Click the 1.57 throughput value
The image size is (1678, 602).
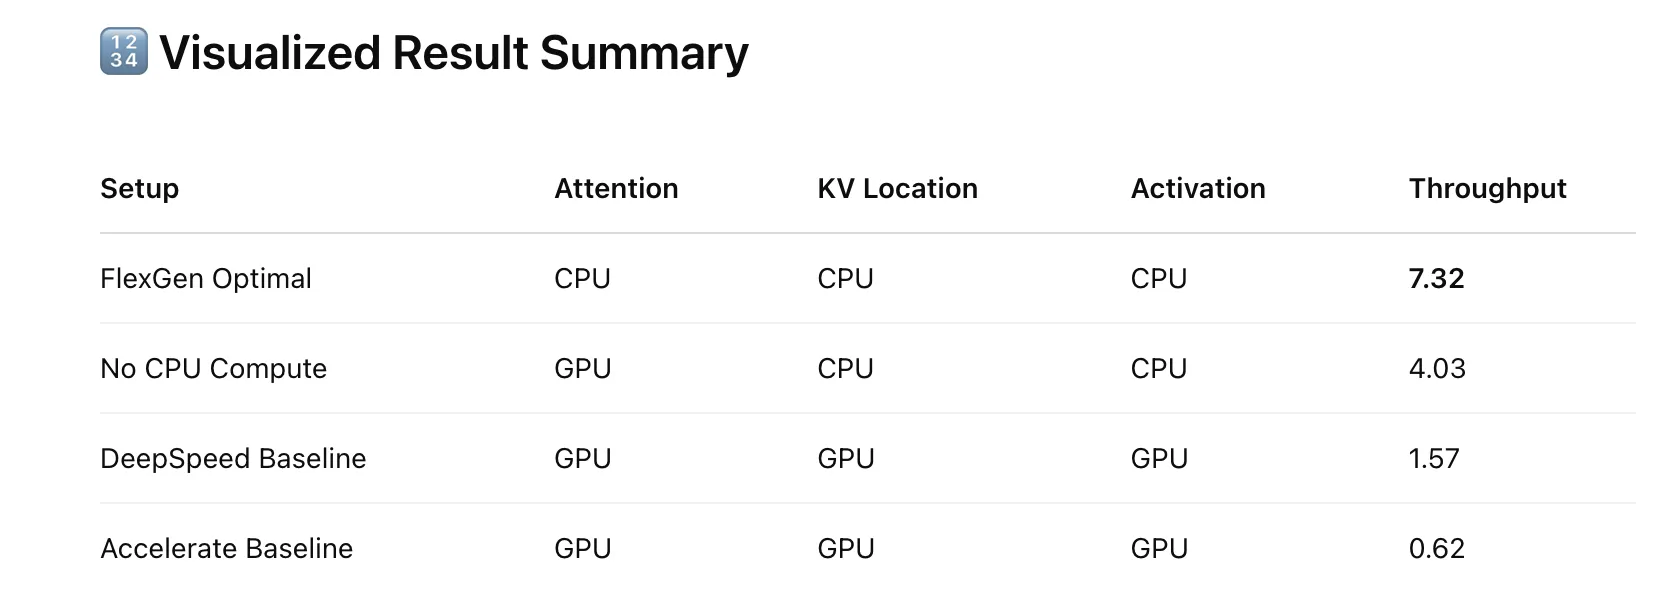pyautogui.click(x=1434, y=458)
